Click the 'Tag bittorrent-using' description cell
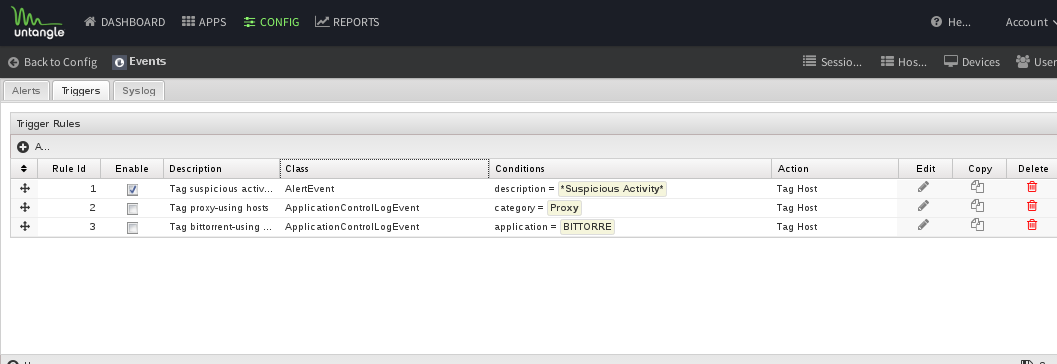This screenshot has height=364, width=1057. click(x=221, y=226)
